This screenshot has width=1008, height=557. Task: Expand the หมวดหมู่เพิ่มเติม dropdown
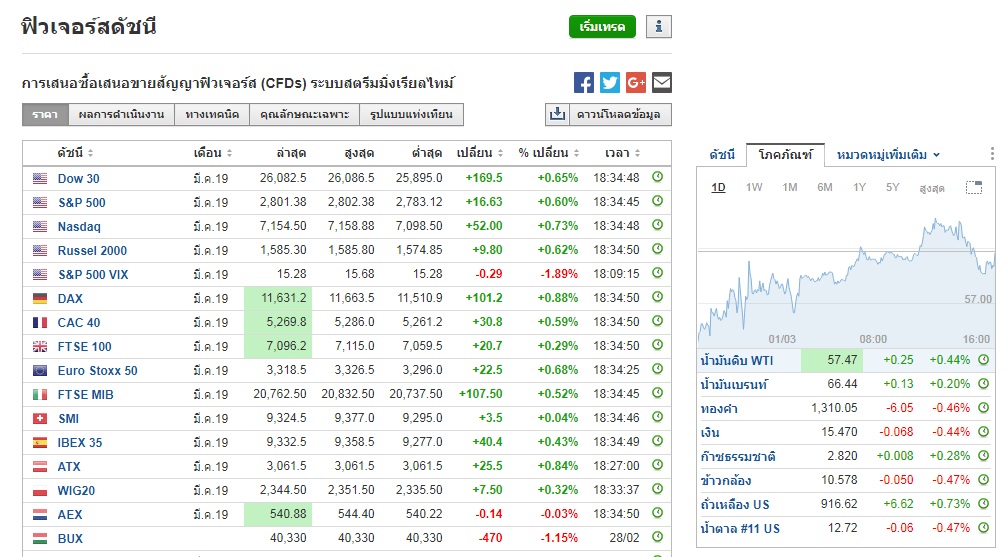click(888, 154)
